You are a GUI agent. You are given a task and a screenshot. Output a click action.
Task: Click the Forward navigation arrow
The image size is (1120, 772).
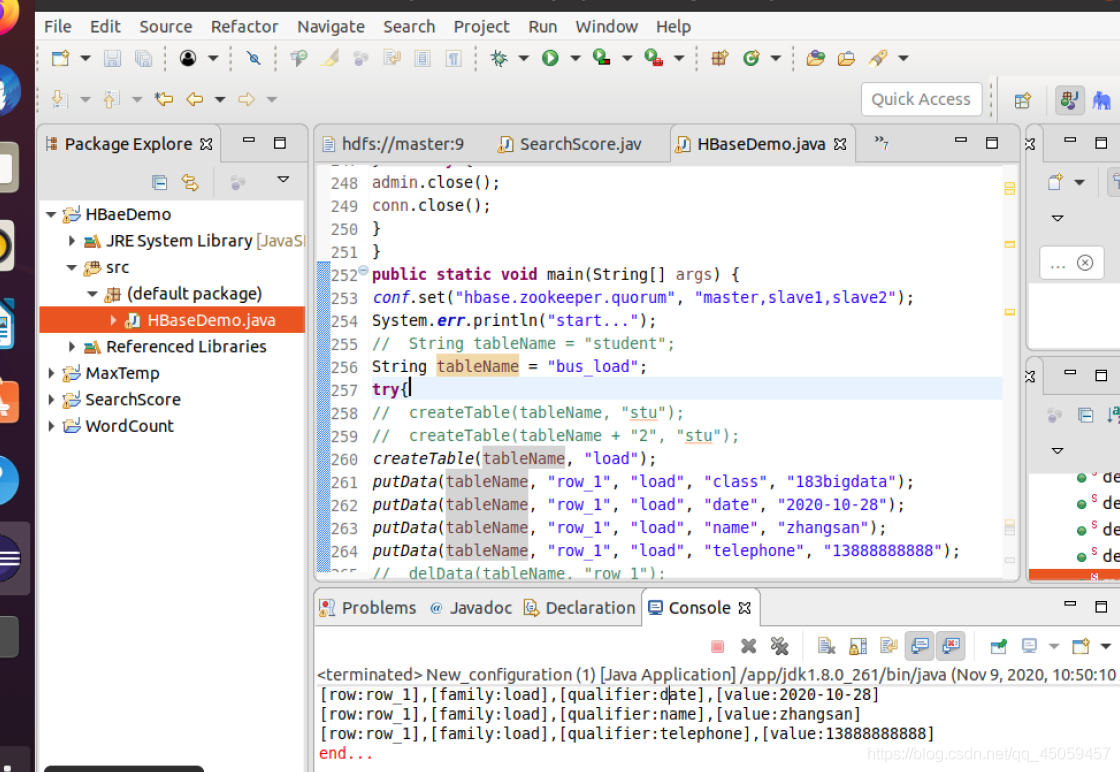click(246, 99)
